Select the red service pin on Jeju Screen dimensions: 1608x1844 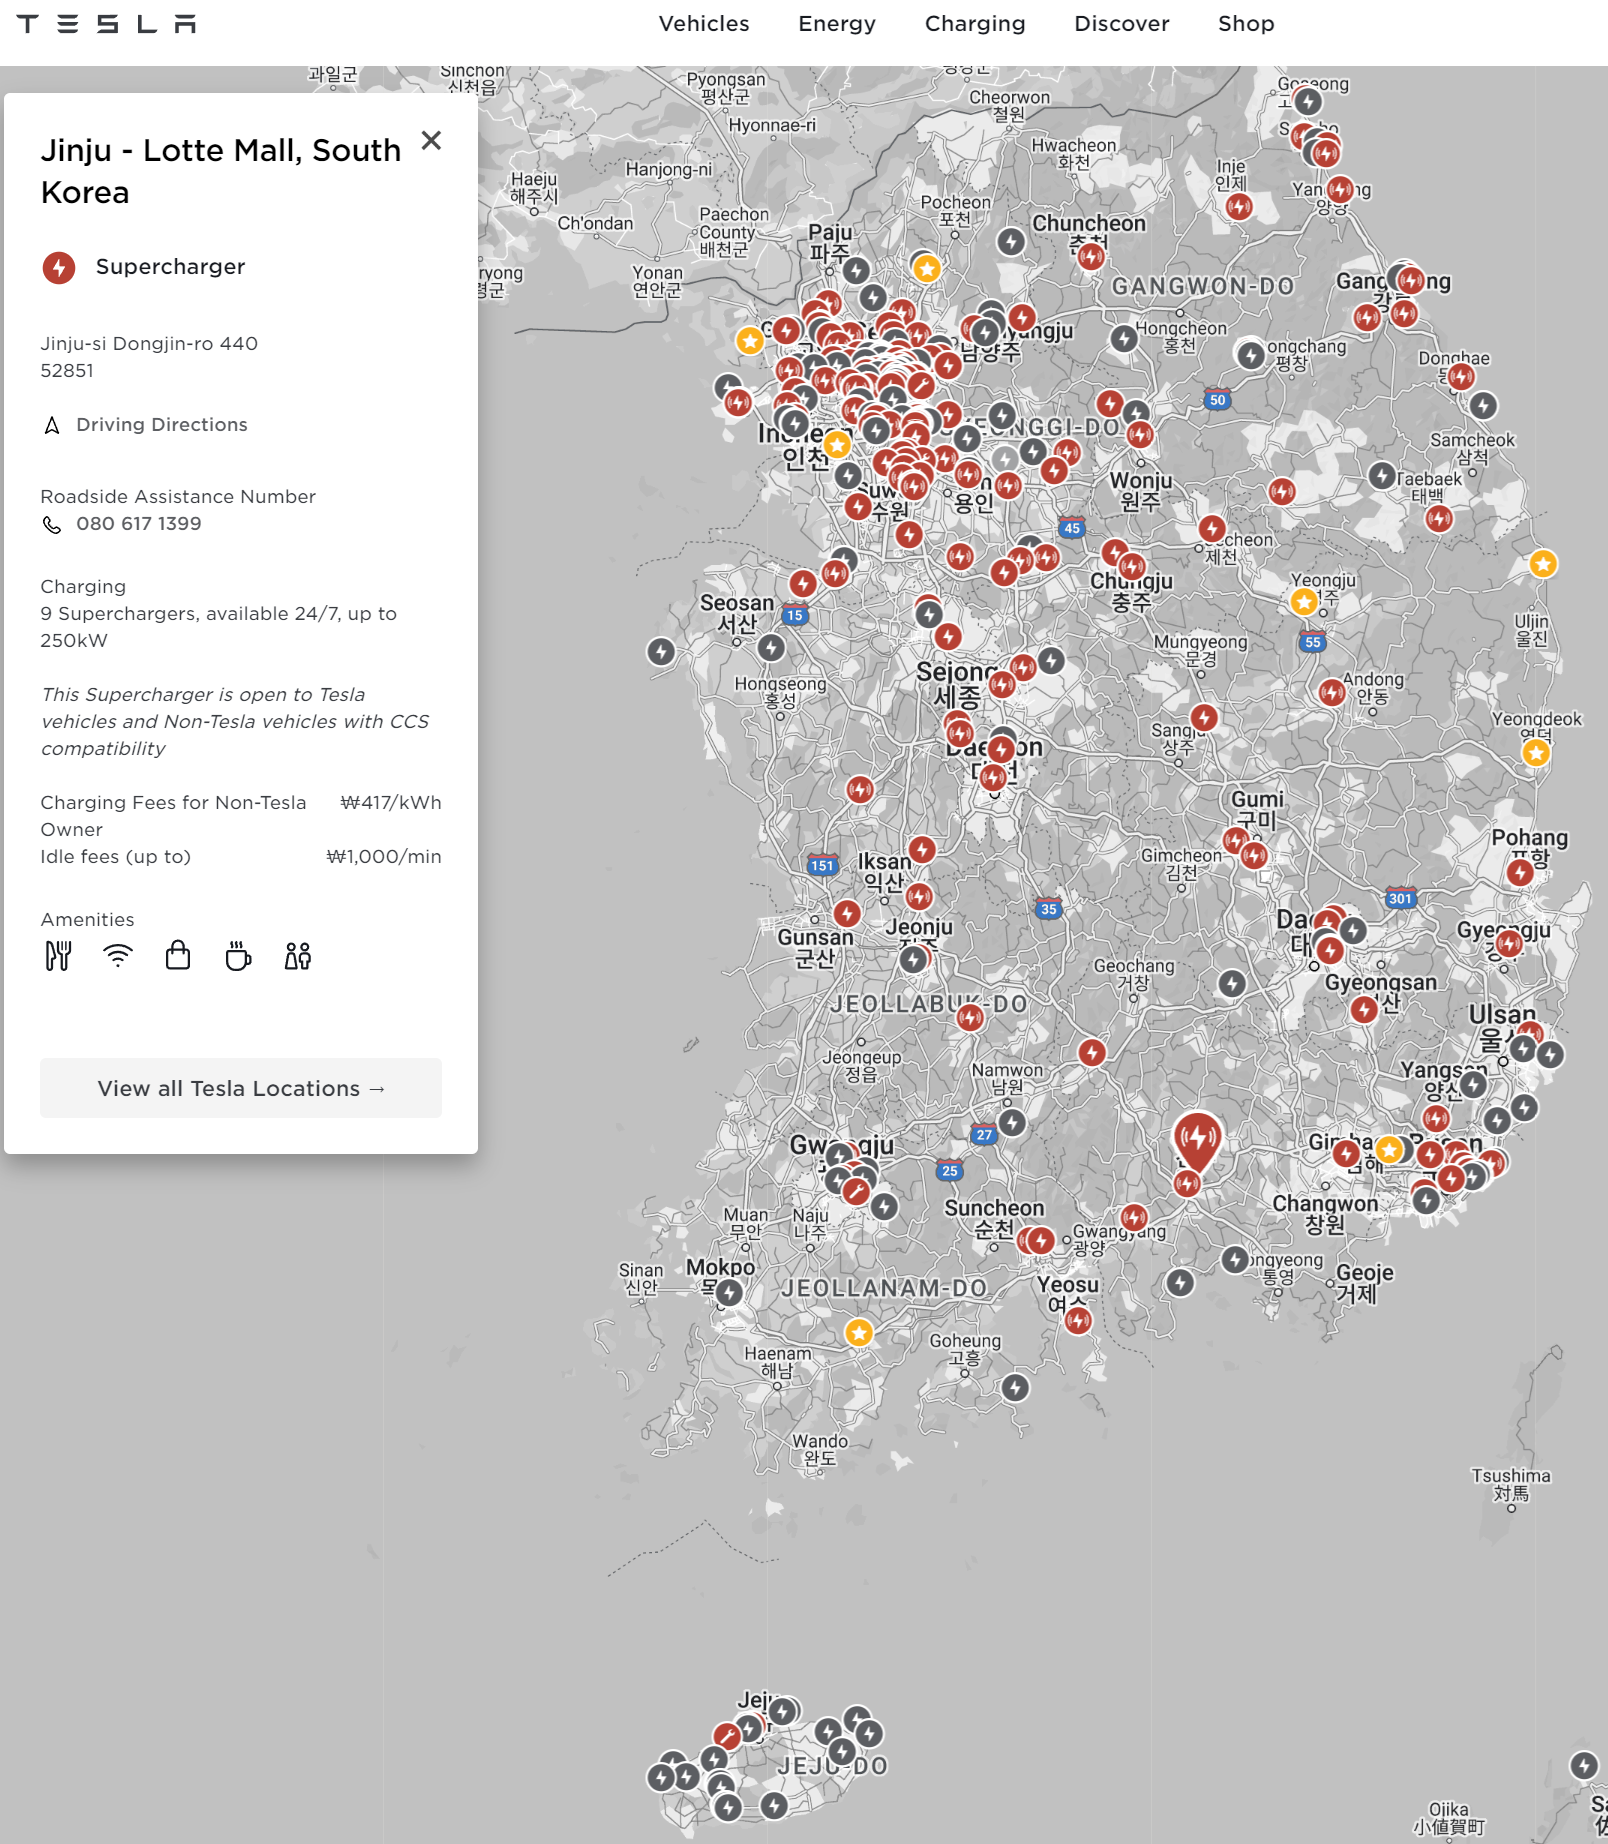pos(727,1736)
